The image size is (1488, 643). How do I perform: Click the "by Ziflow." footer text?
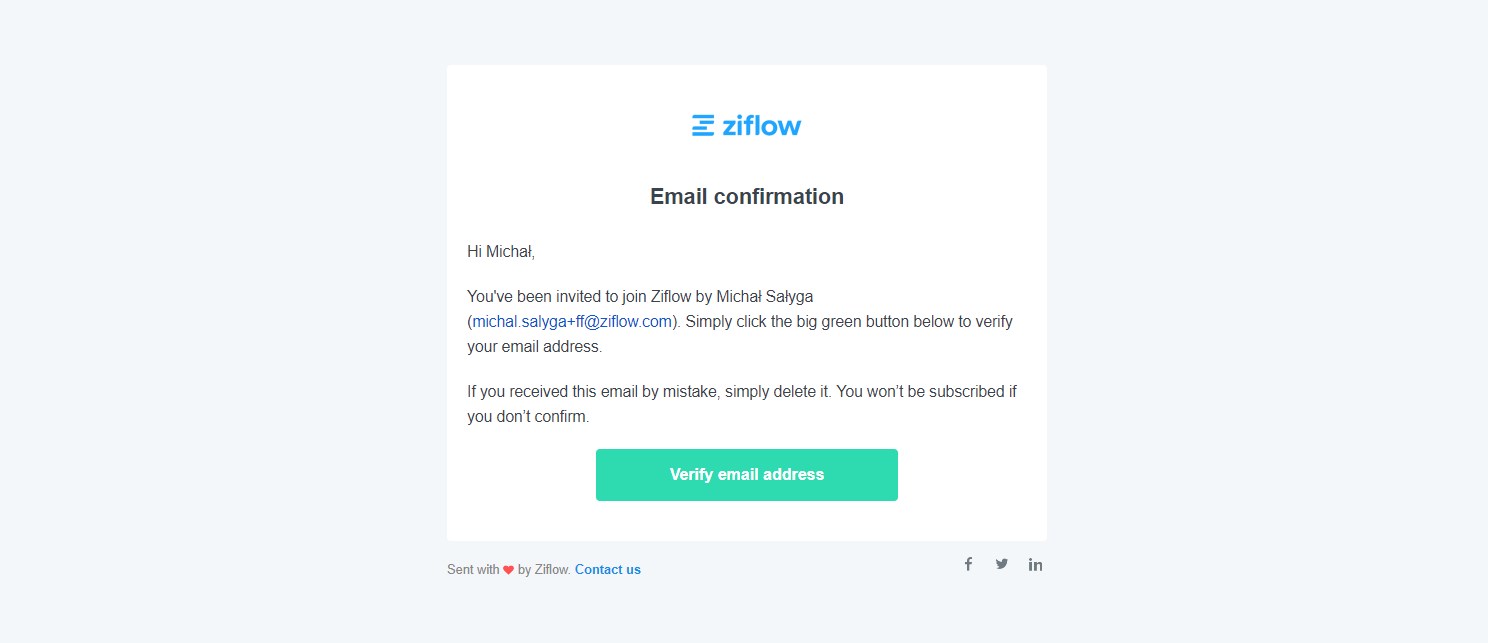tap(544, 570)
